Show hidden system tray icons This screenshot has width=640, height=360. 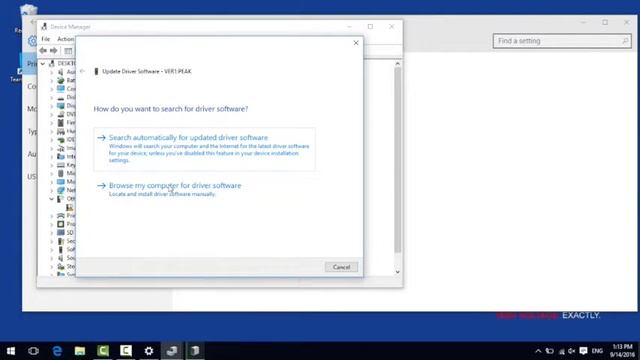(538, 351)
